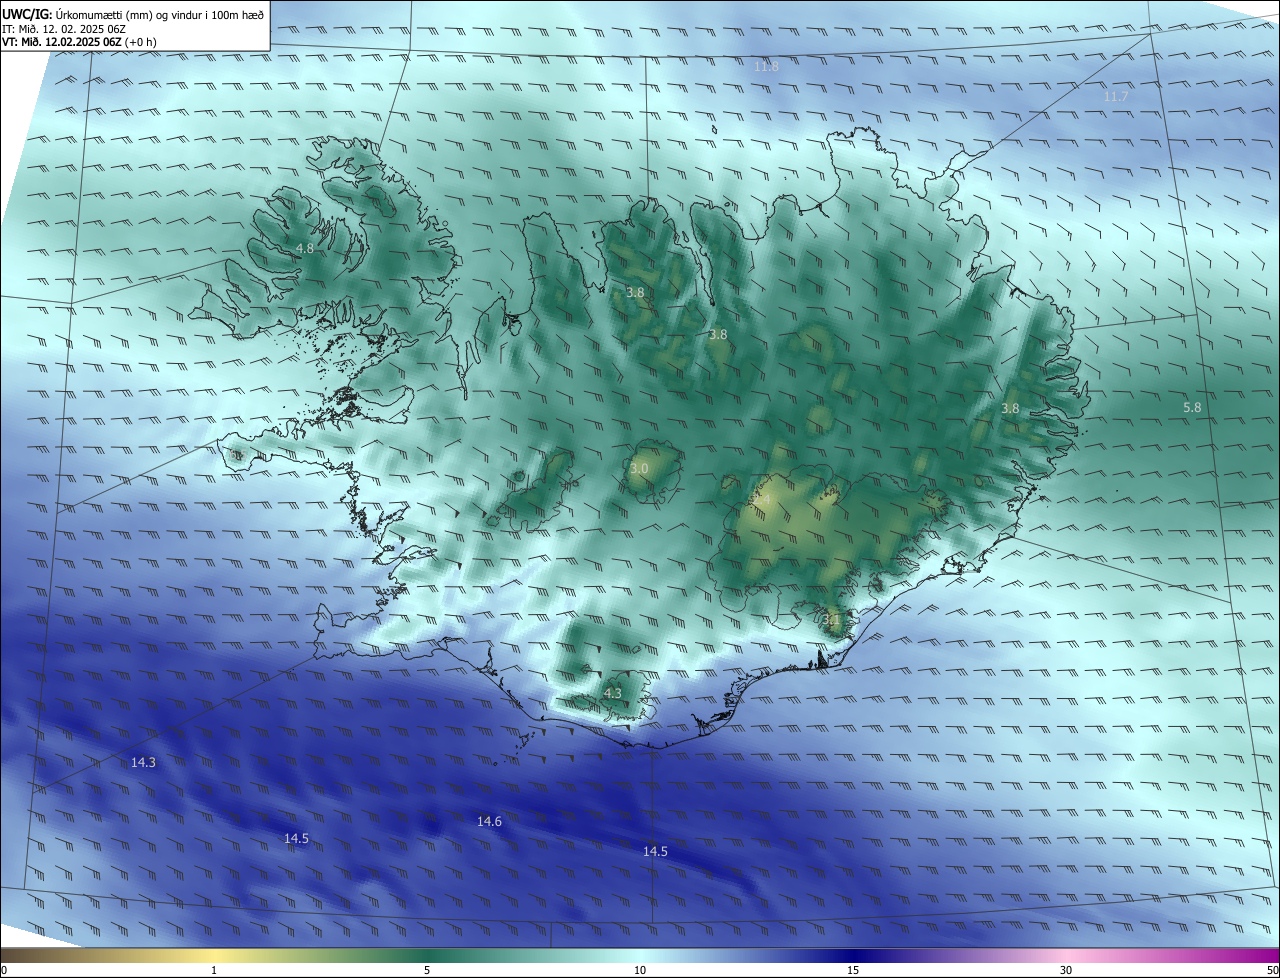
Task: Click the legend tick label 10
Action: tap(640, 970)
